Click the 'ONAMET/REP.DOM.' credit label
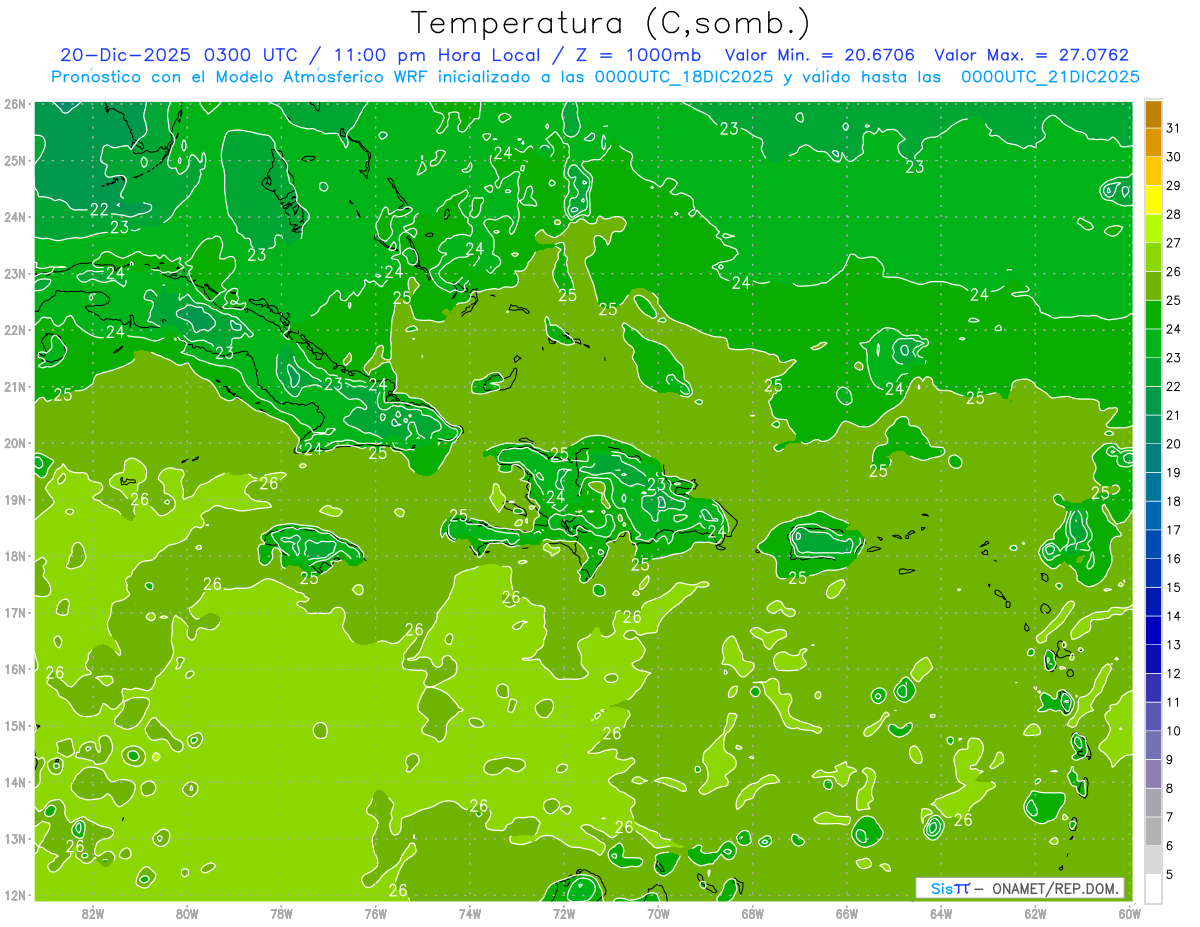The width and height of the screenshot is (1200, 927). [1054, 888]
